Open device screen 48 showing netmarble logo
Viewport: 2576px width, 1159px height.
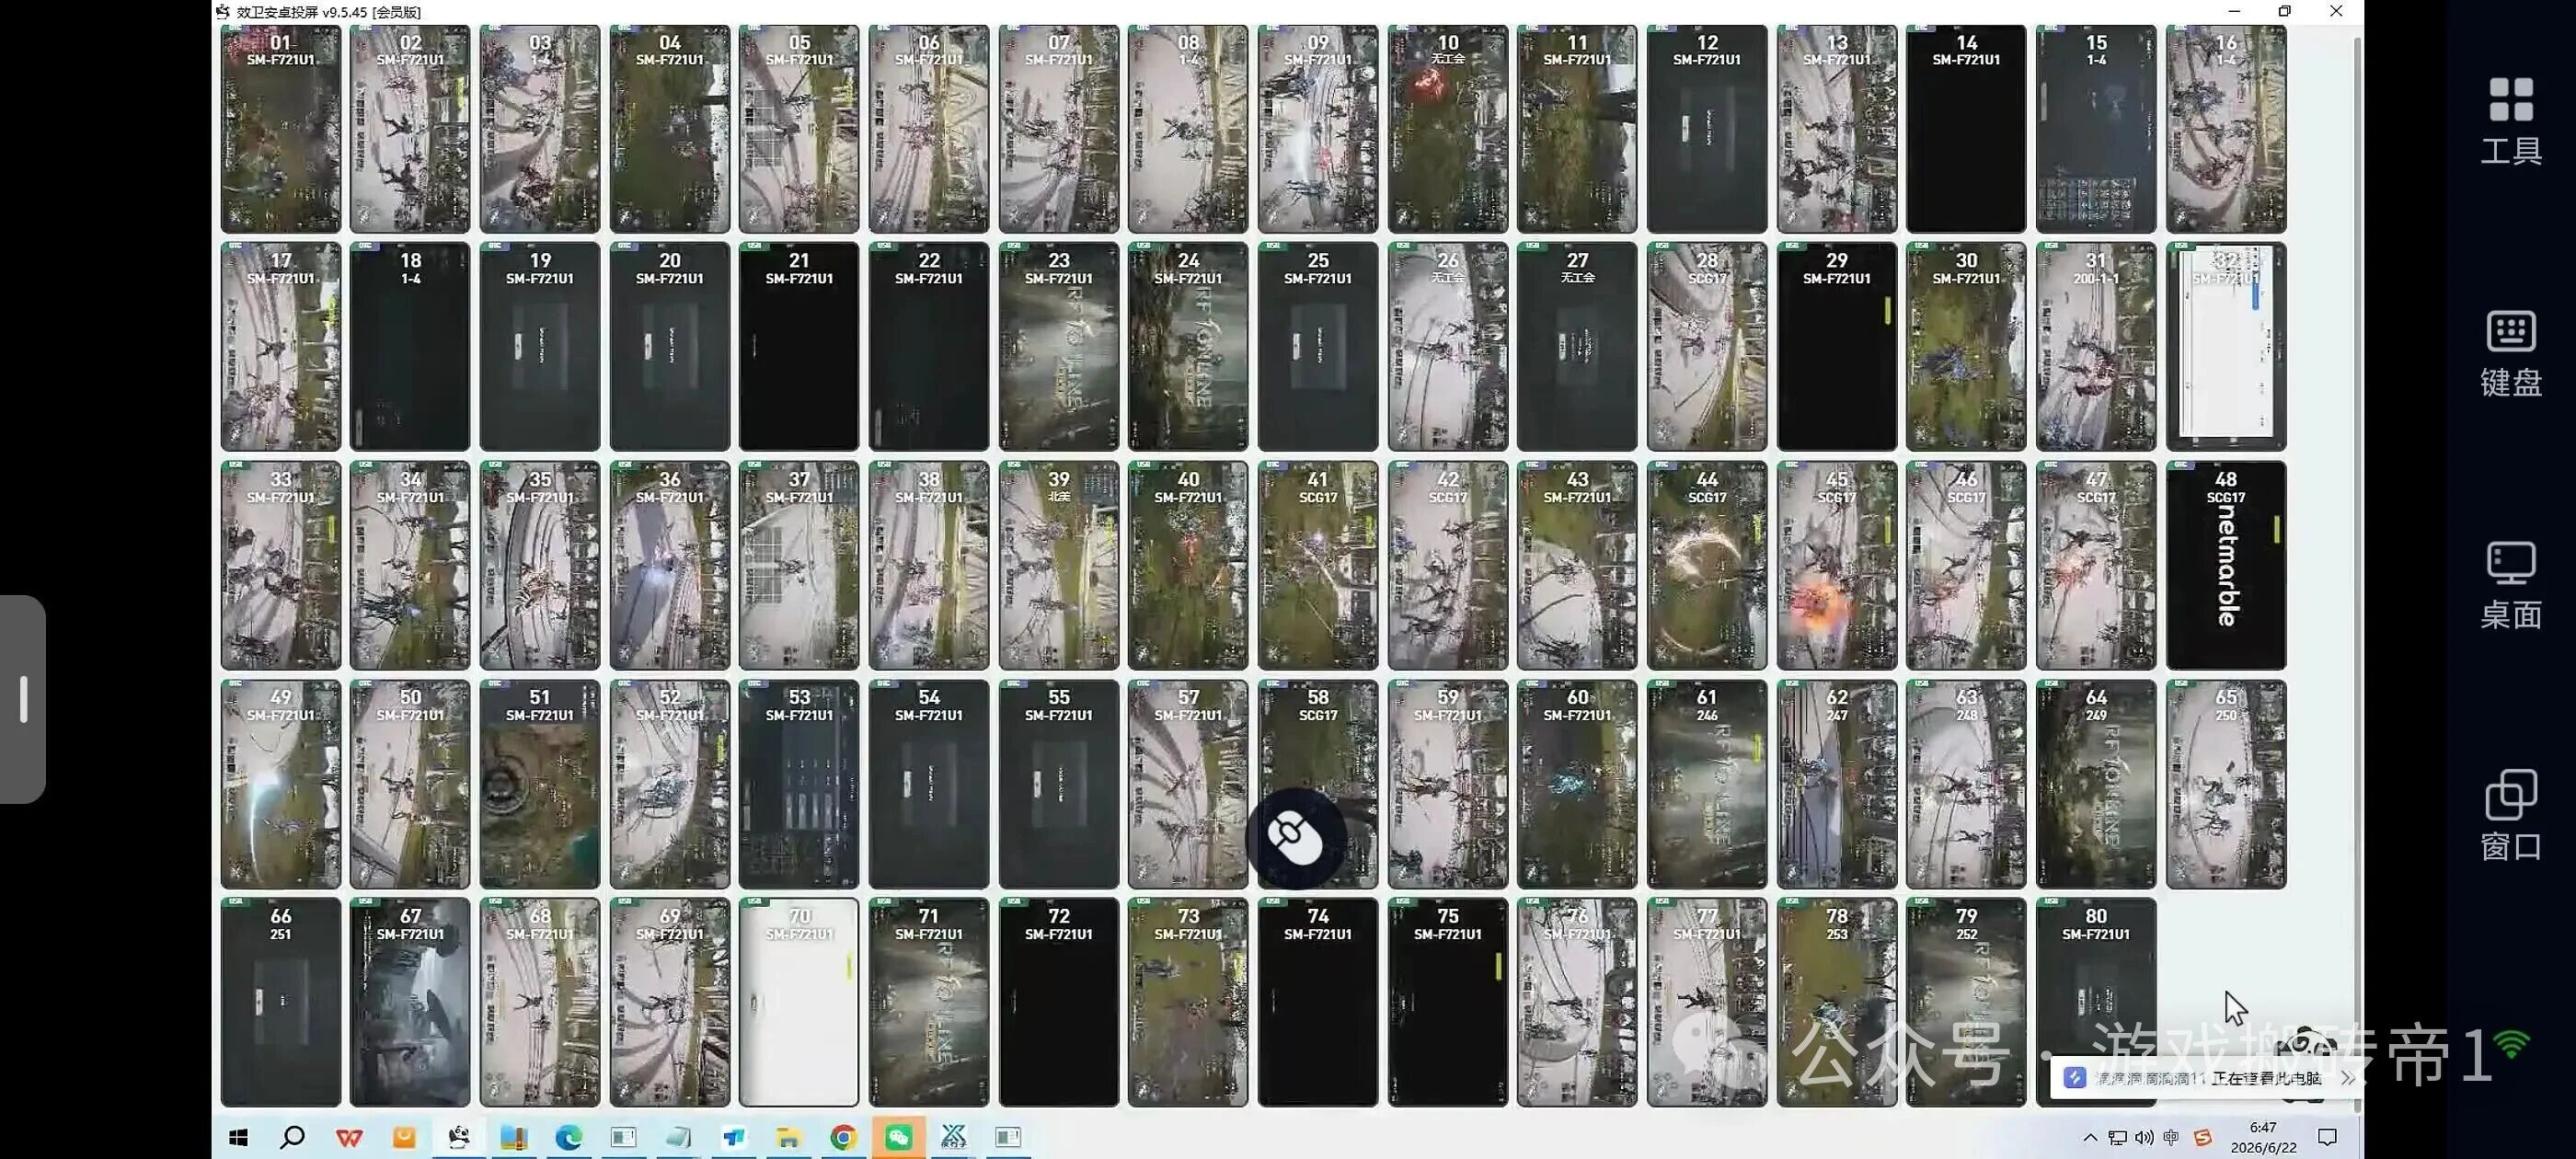2226,565
